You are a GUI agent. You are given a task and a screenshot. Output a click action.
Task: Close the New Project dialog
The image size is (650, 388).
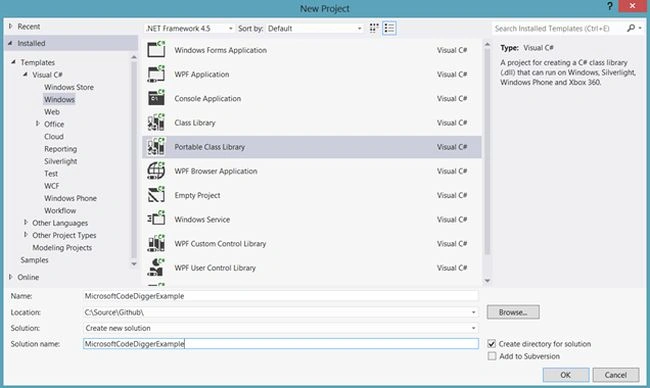coord(633,6)
